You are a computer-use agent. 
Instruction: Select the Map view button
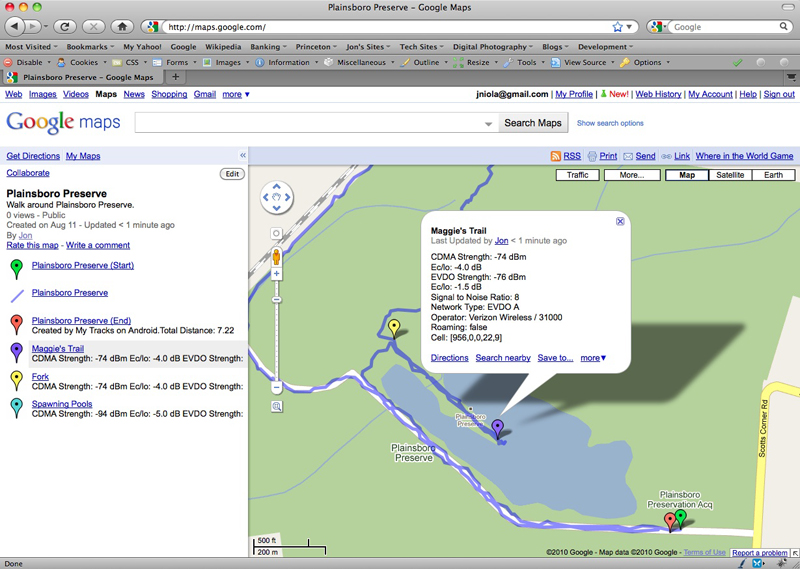(687, 175)
